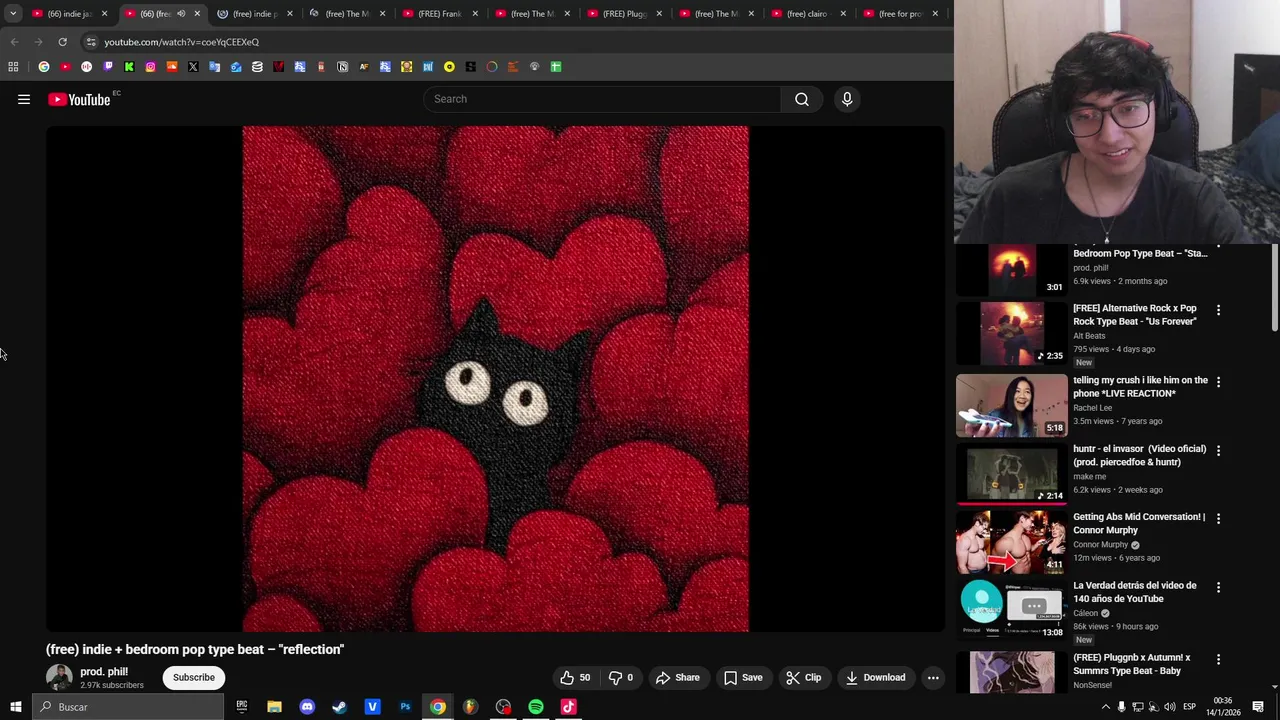Open options menu for Pluggnb Autumn! video
The height and width of the screenshot is (720, 1280).
click(x=1218, y=660)
